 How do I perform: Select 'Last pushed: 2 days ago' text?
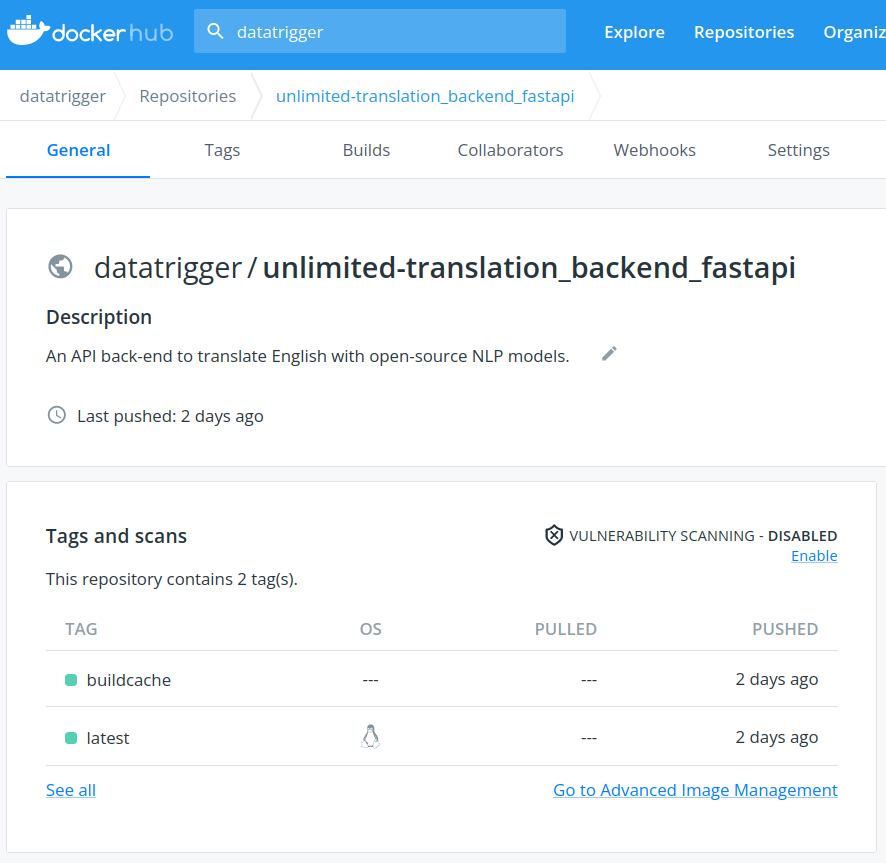coord(170,417)
